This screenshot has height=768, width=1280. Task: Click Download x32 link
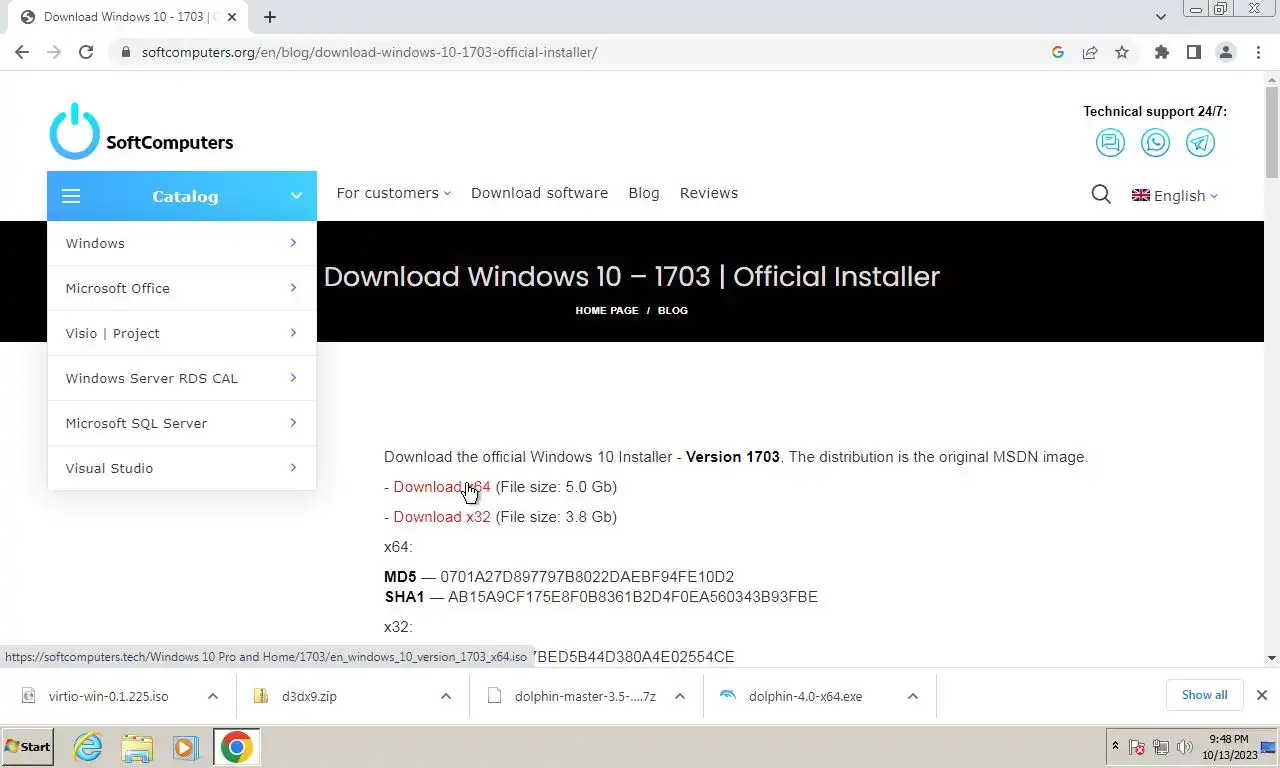(x=442, y=517)
